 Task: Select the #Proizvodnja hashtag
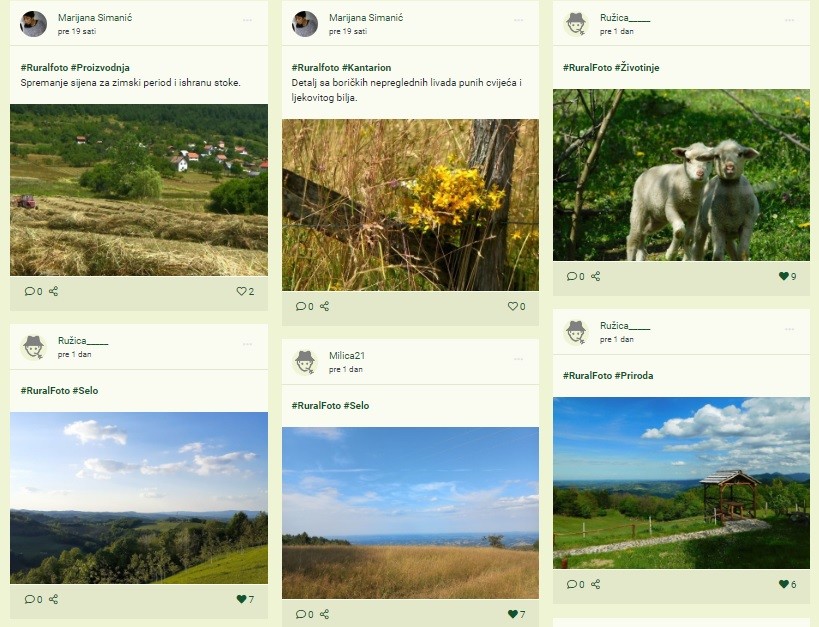[100, 67]
